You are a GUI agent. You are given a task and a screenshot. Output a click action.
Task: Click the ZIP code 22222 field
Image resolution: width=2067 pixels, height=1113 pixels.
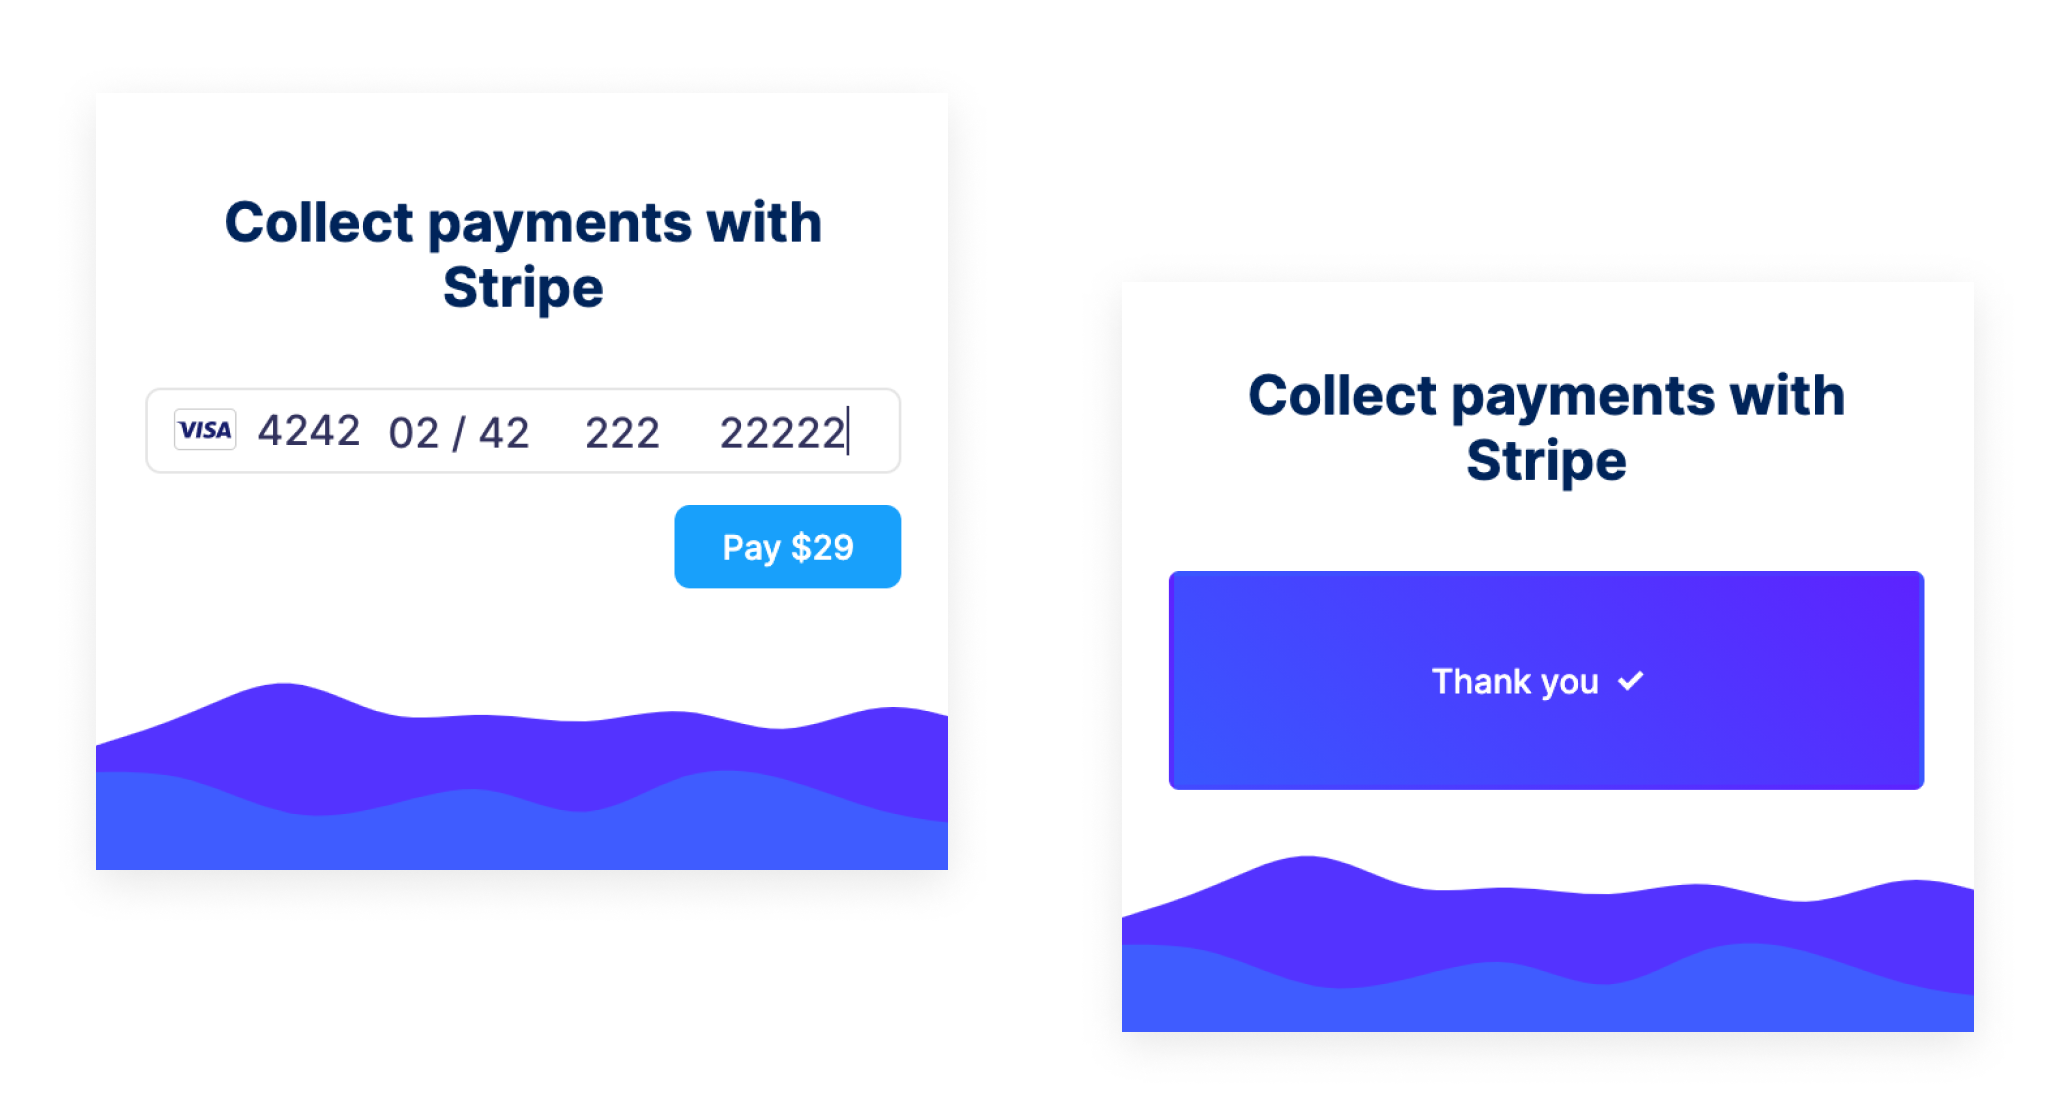781,430
